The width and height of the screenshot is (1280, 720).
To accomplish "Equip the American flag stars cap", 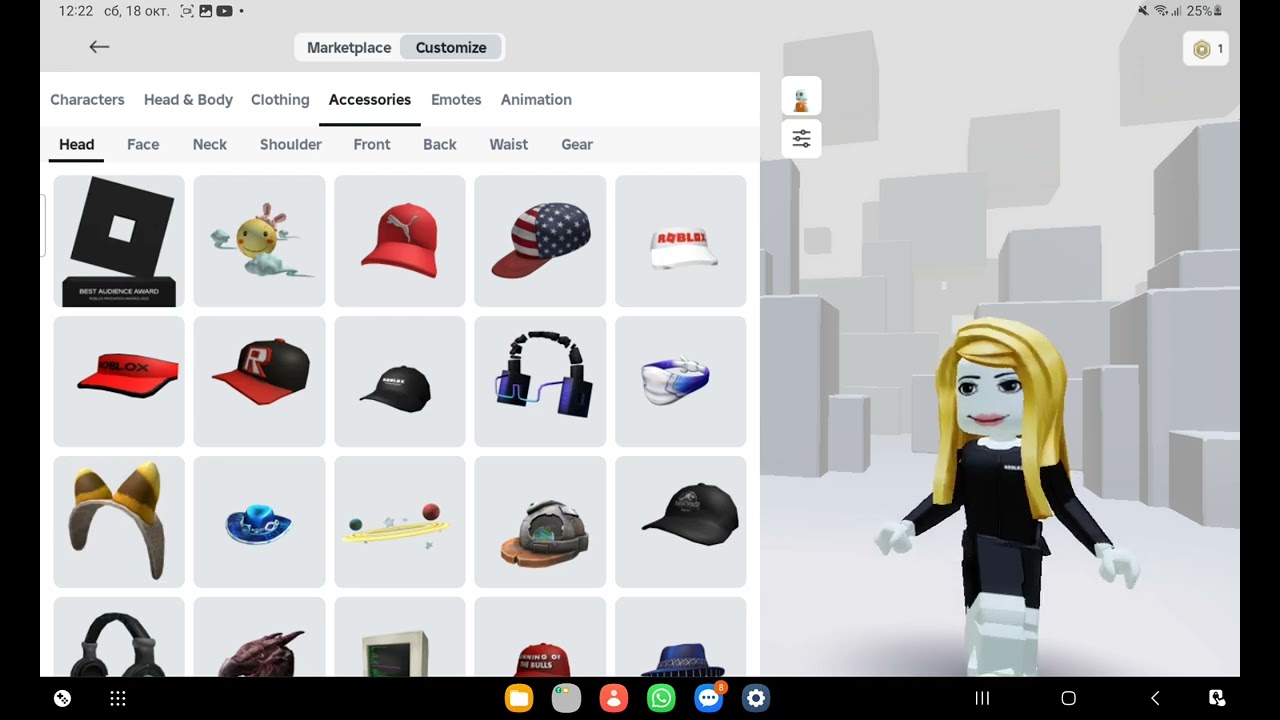I will 540,241.
